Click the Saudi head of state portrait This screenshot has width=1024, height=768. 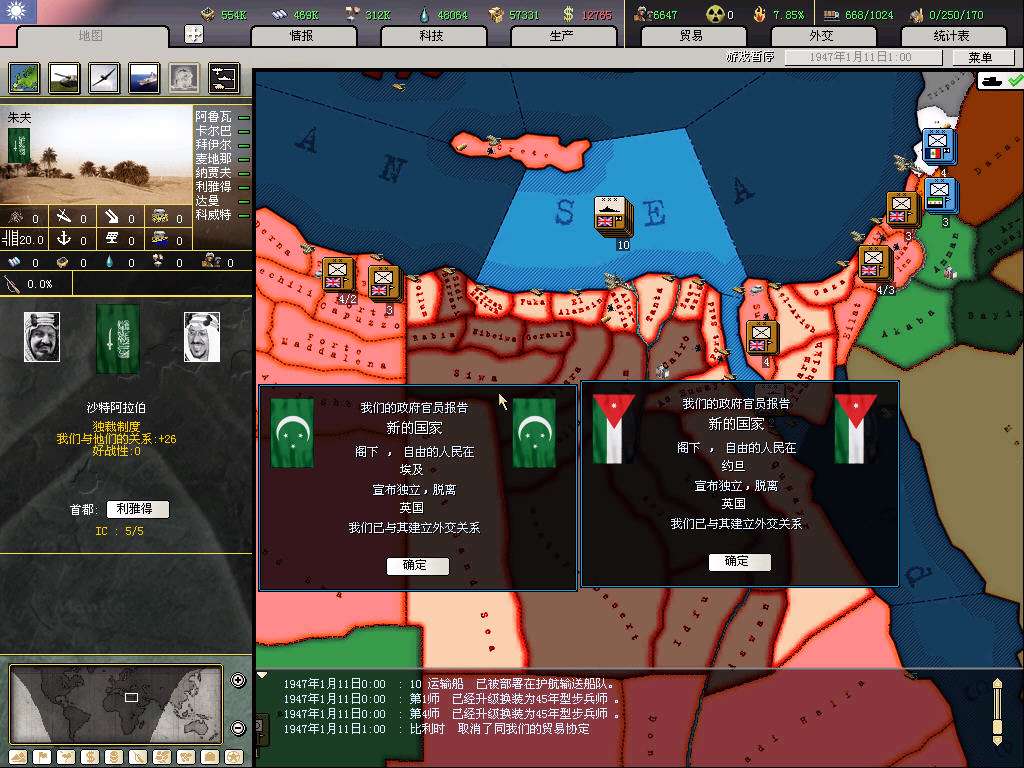point(42,337)
